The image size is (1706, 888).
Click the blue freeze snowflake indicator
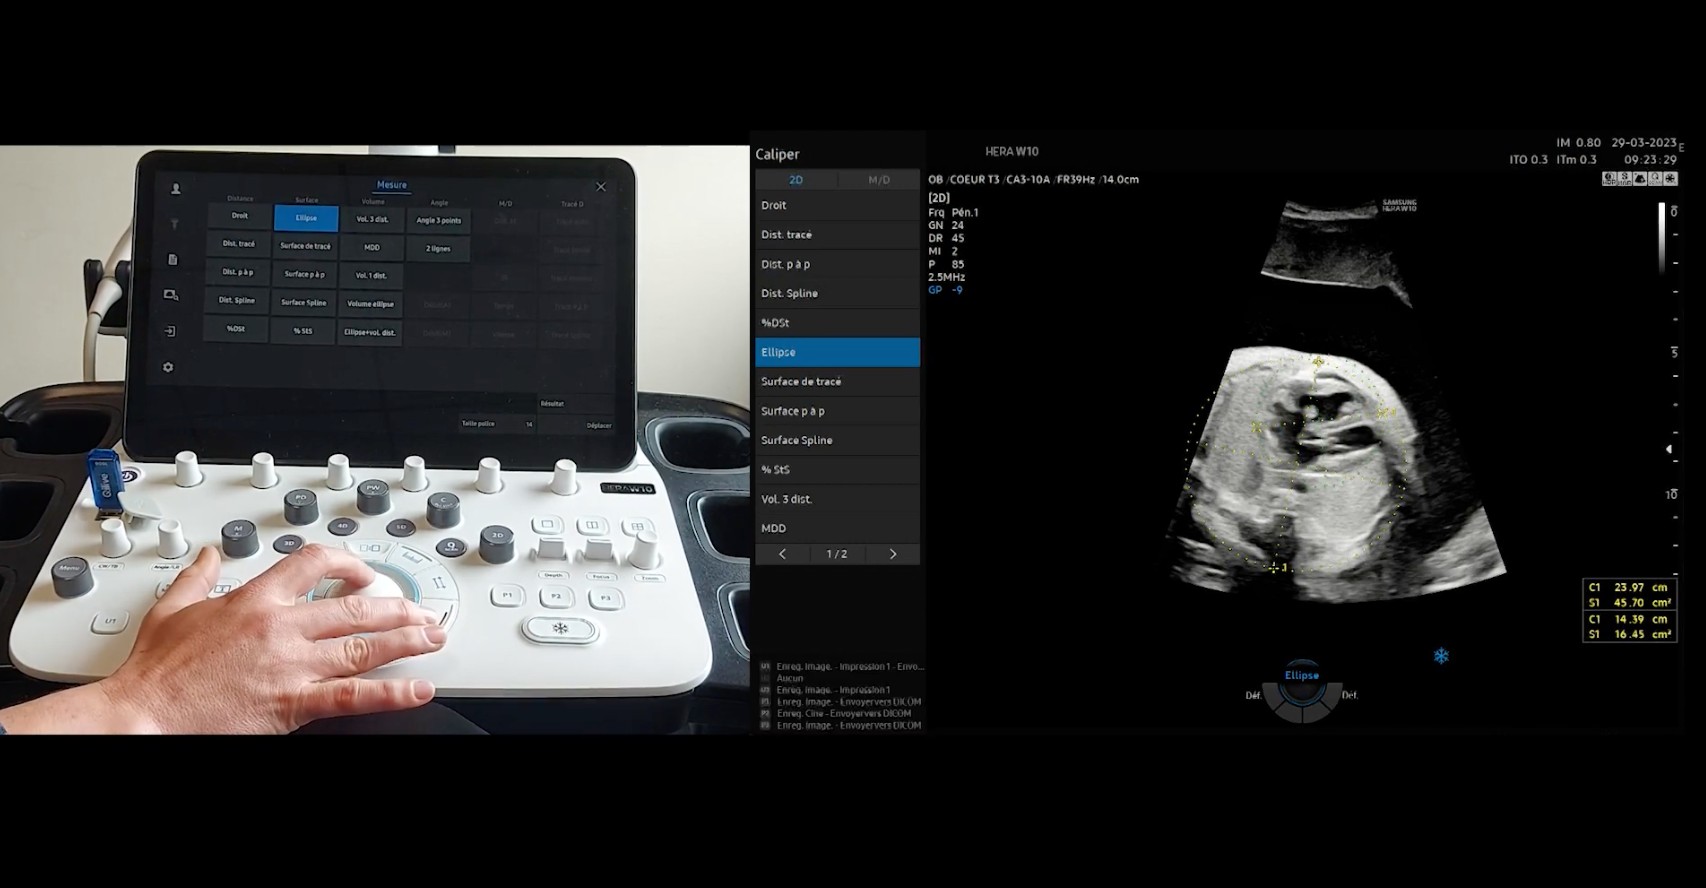click(x=1441, y=656)
